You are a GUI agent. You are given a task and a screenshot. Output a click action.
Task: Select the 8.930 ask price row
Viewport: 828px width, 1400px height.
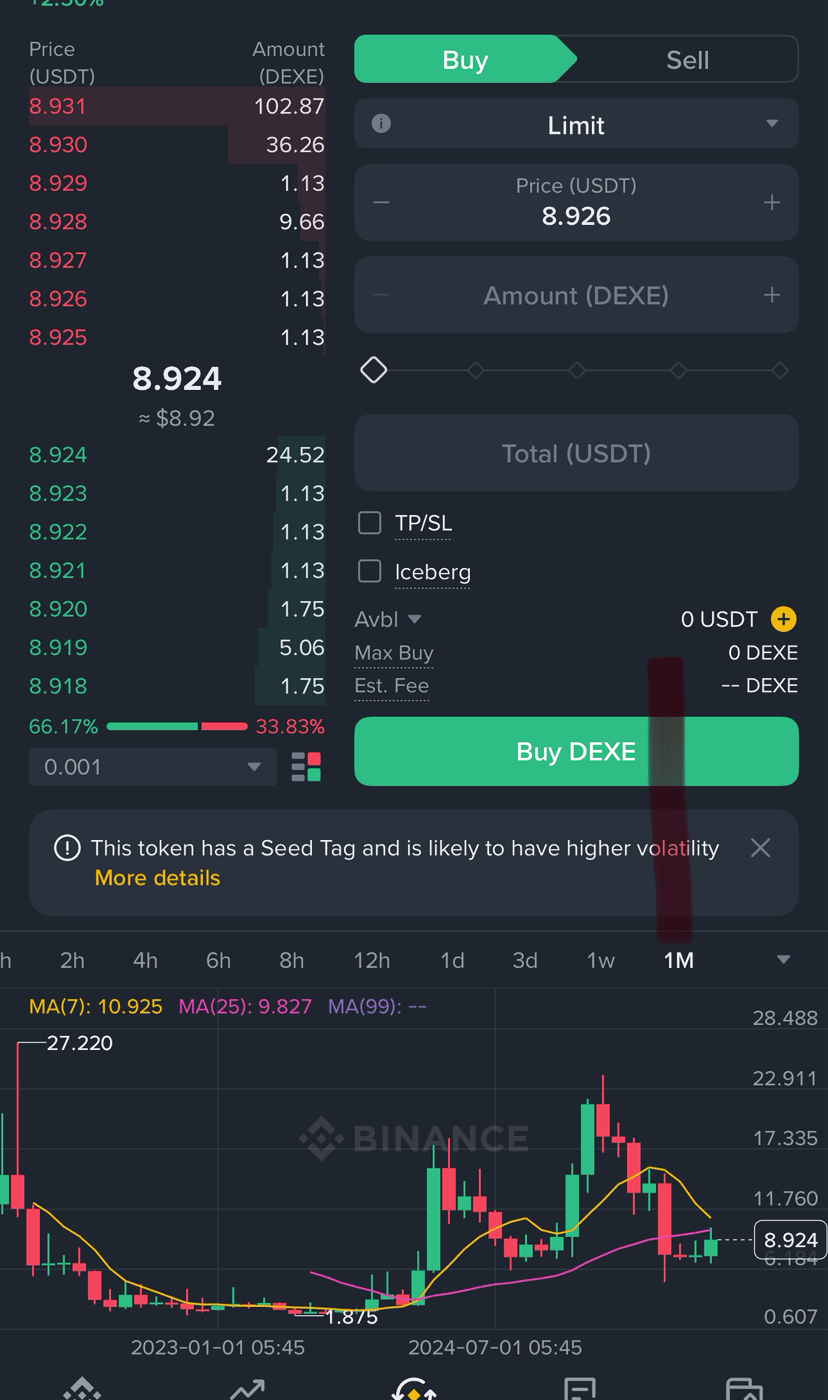177,144
